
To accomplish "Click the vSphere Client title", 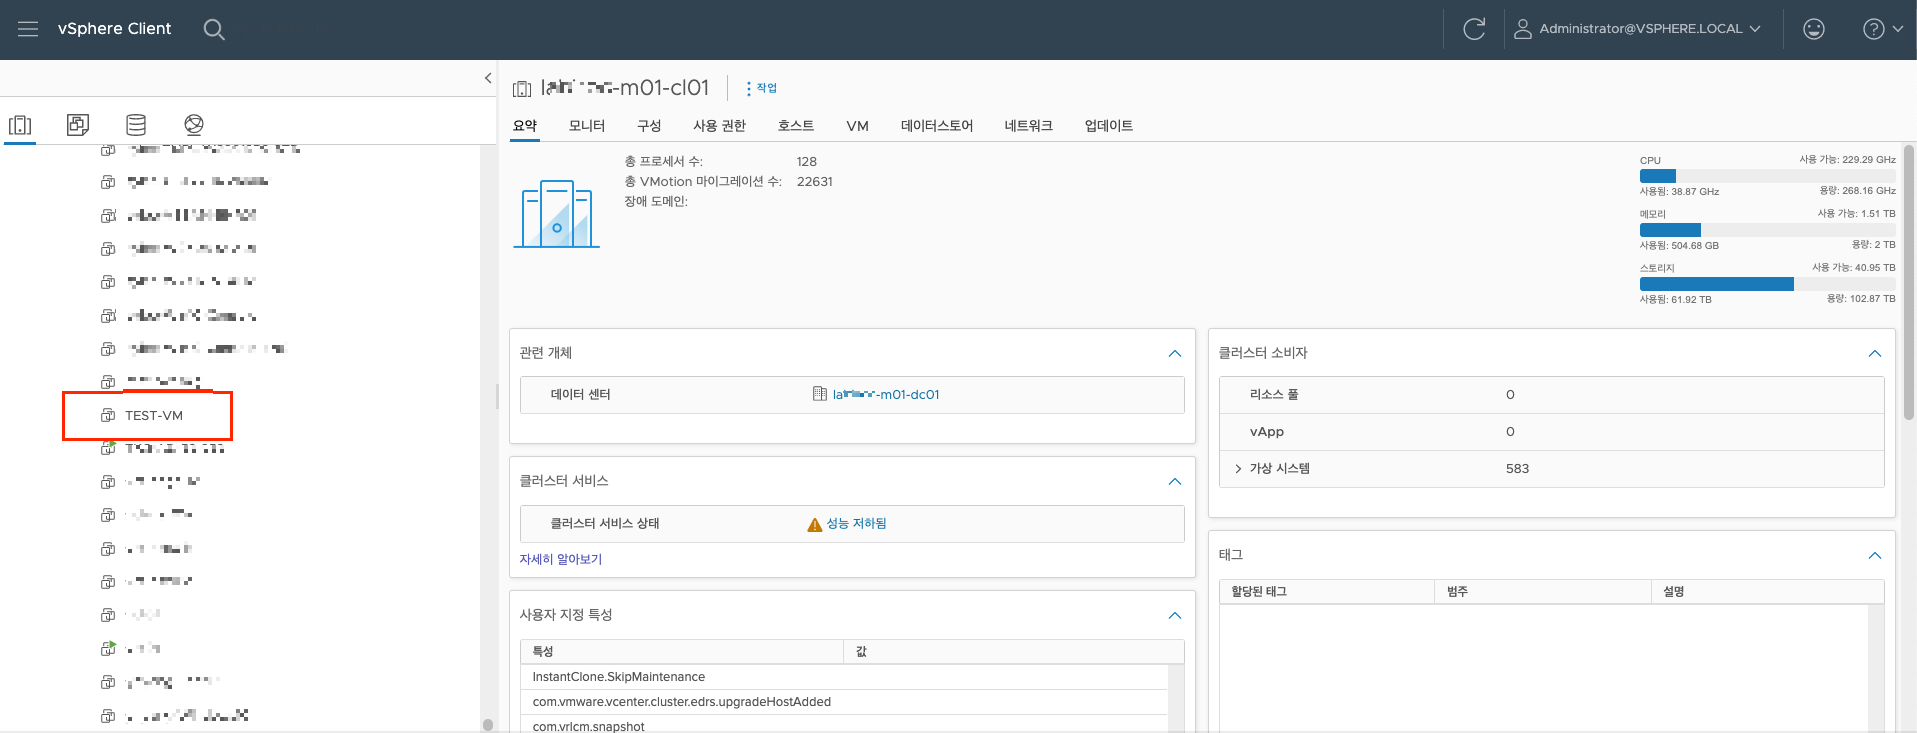I will (x=114, y=29).
